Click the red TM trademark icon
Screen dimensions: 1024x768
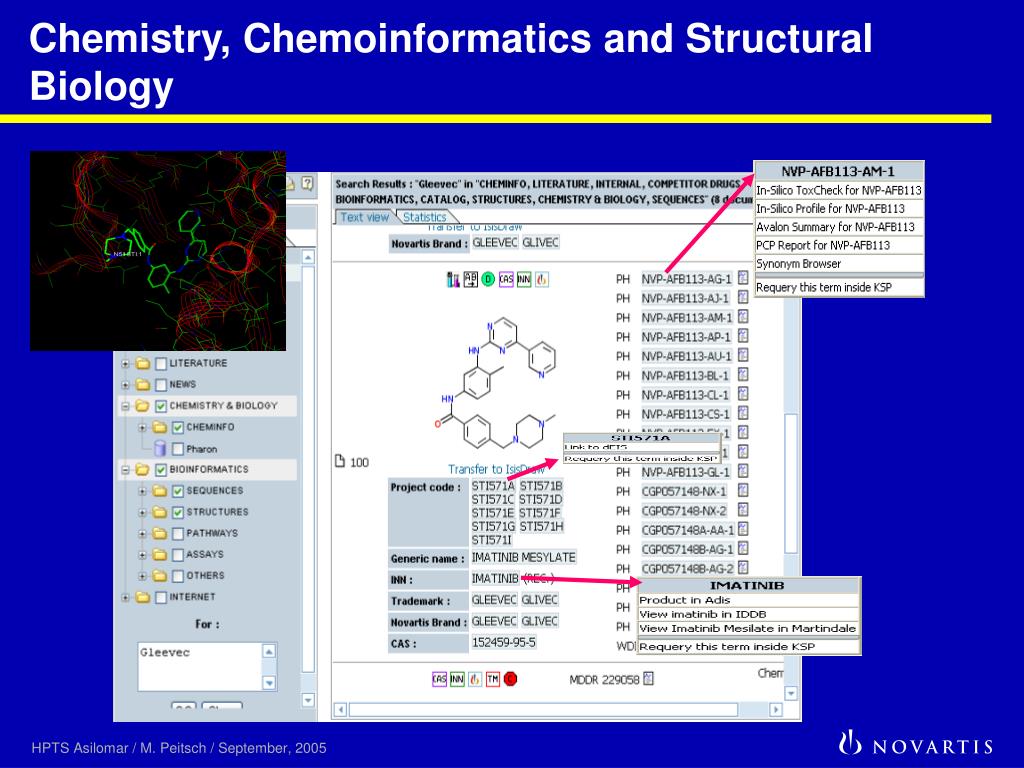(x=492, y=679)
